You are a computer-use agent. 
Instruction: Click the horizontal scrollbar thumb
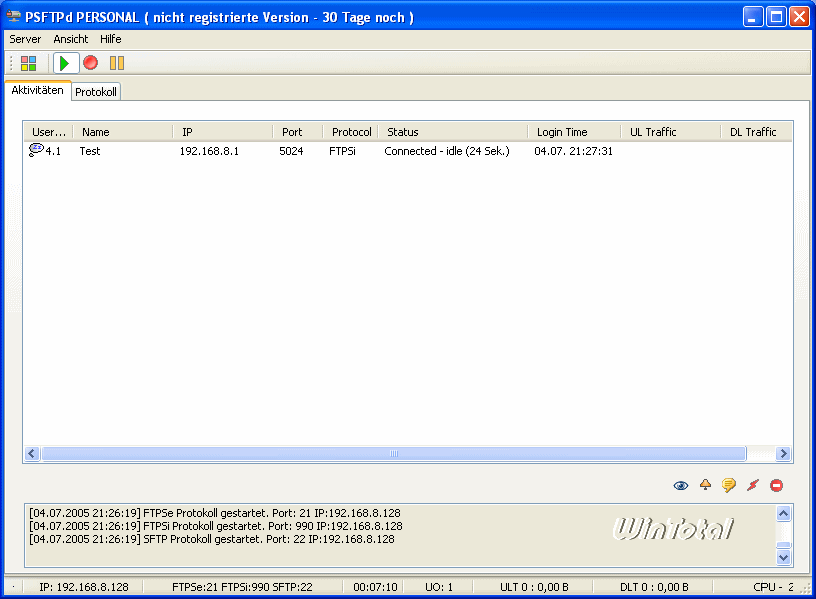coord(394,453)
